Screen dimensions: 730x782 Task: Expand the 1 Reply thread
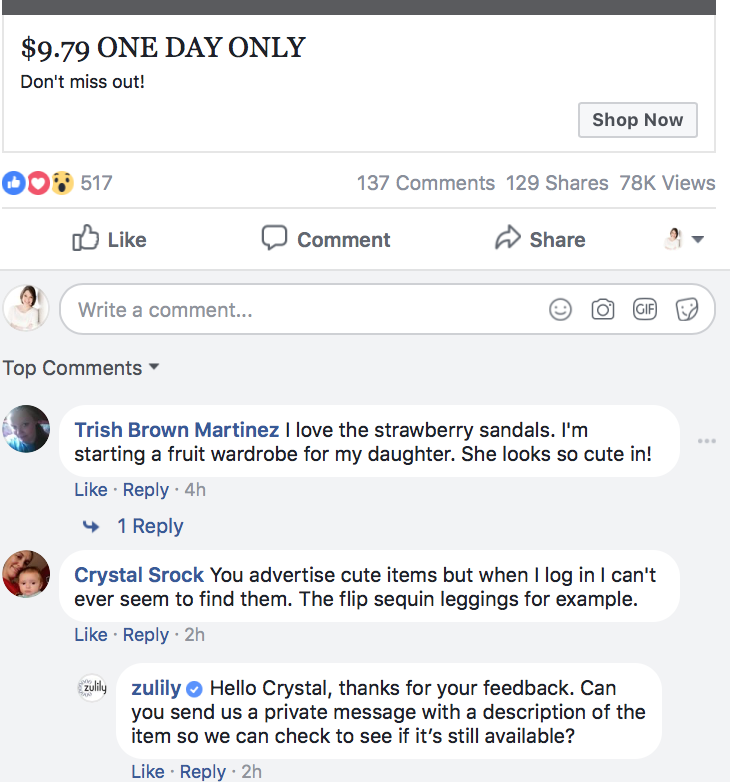(x=150, y=526)
